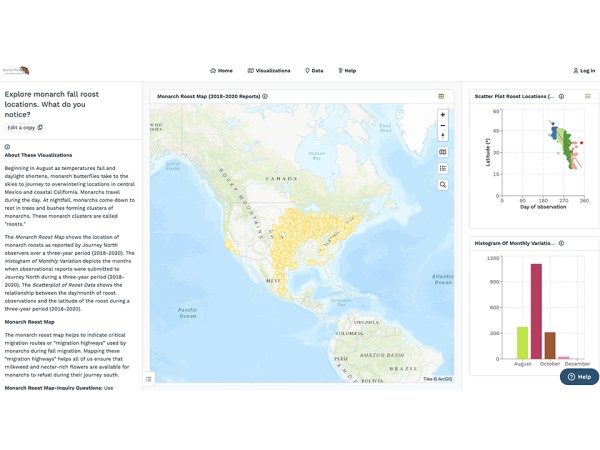Click the Histogram info icon
The image size is (600, 450).
pos(561,243)
